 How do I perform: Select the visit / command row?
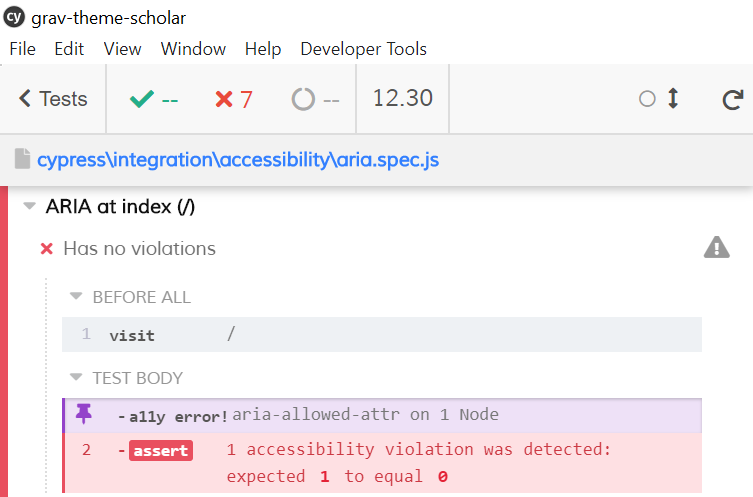[380, 335]
